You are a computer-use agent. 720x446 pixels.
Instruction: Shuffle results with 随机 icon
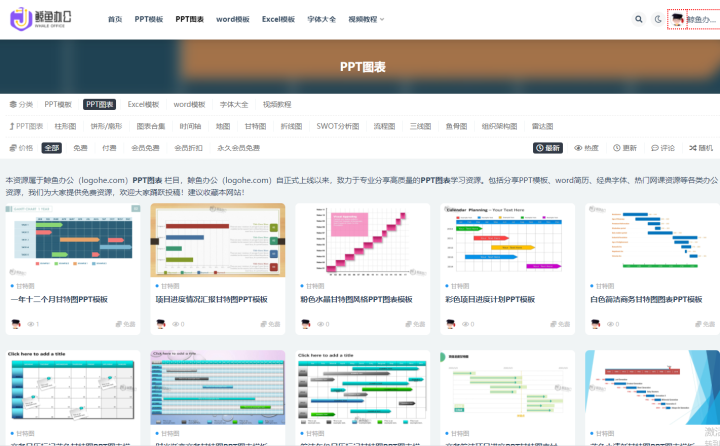pyautogui.click(x=701, y=148)
